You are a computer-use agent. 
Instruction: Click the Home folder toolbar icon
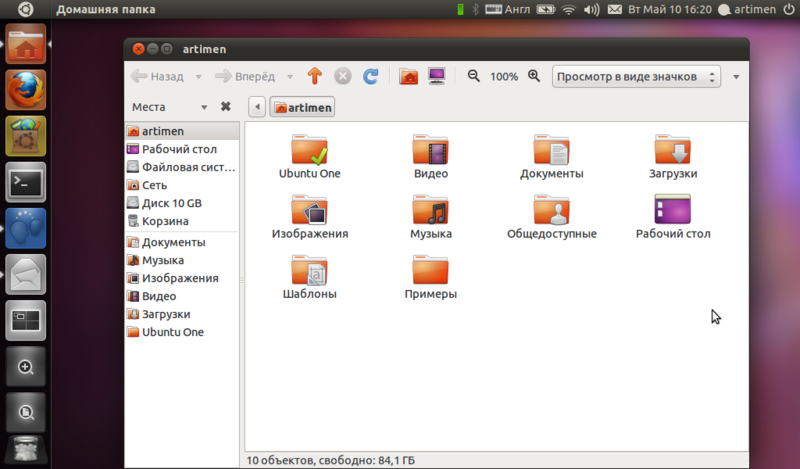(409, 77)
